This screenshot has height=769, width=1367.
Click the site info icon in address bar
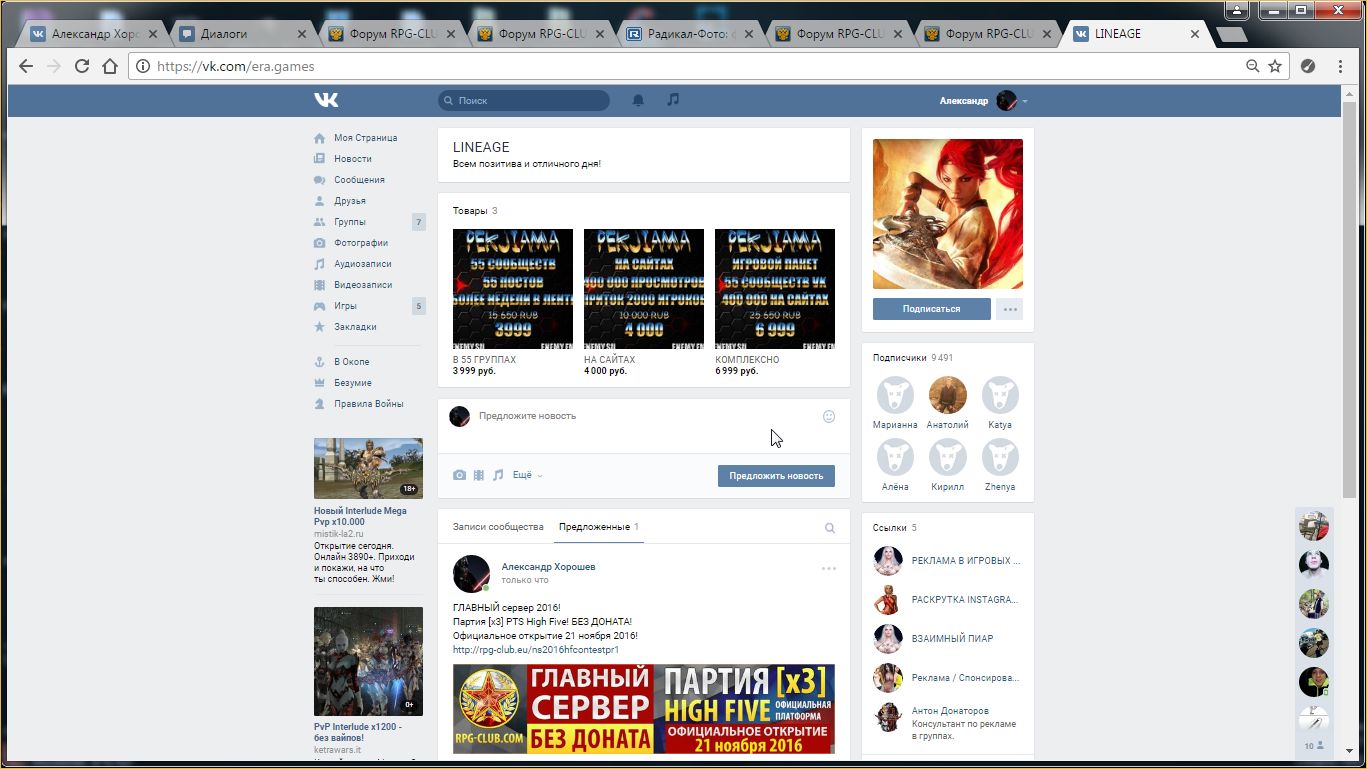tap(143, 66)
